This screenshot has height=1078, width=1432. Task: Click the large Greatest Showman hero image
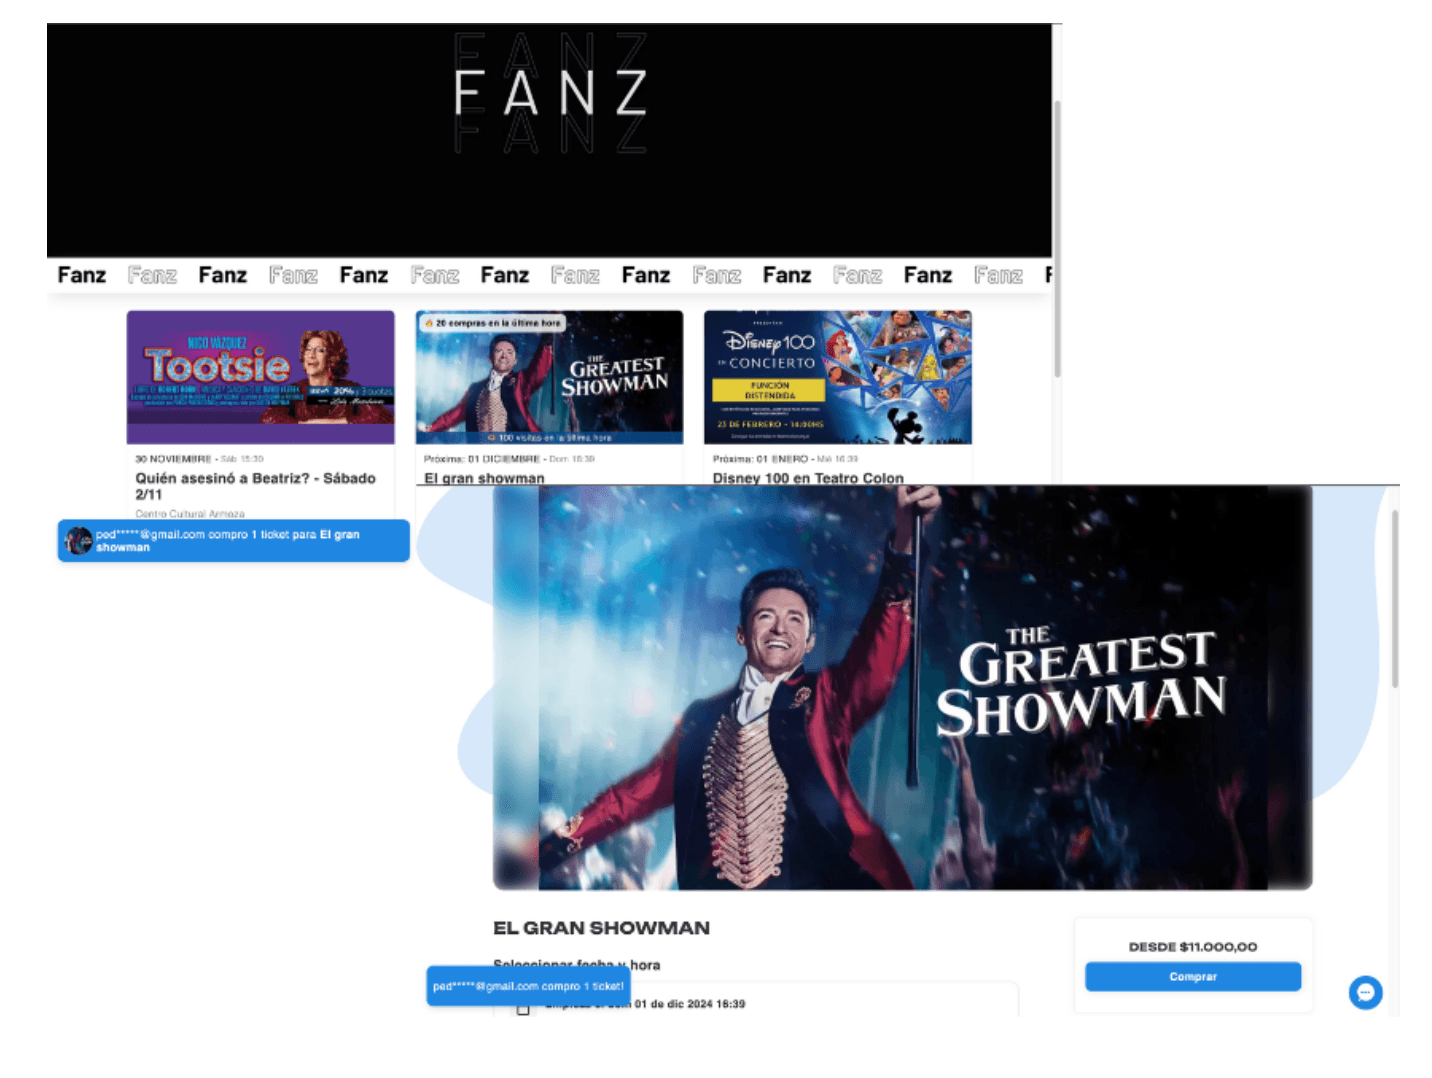coord(902,688)
